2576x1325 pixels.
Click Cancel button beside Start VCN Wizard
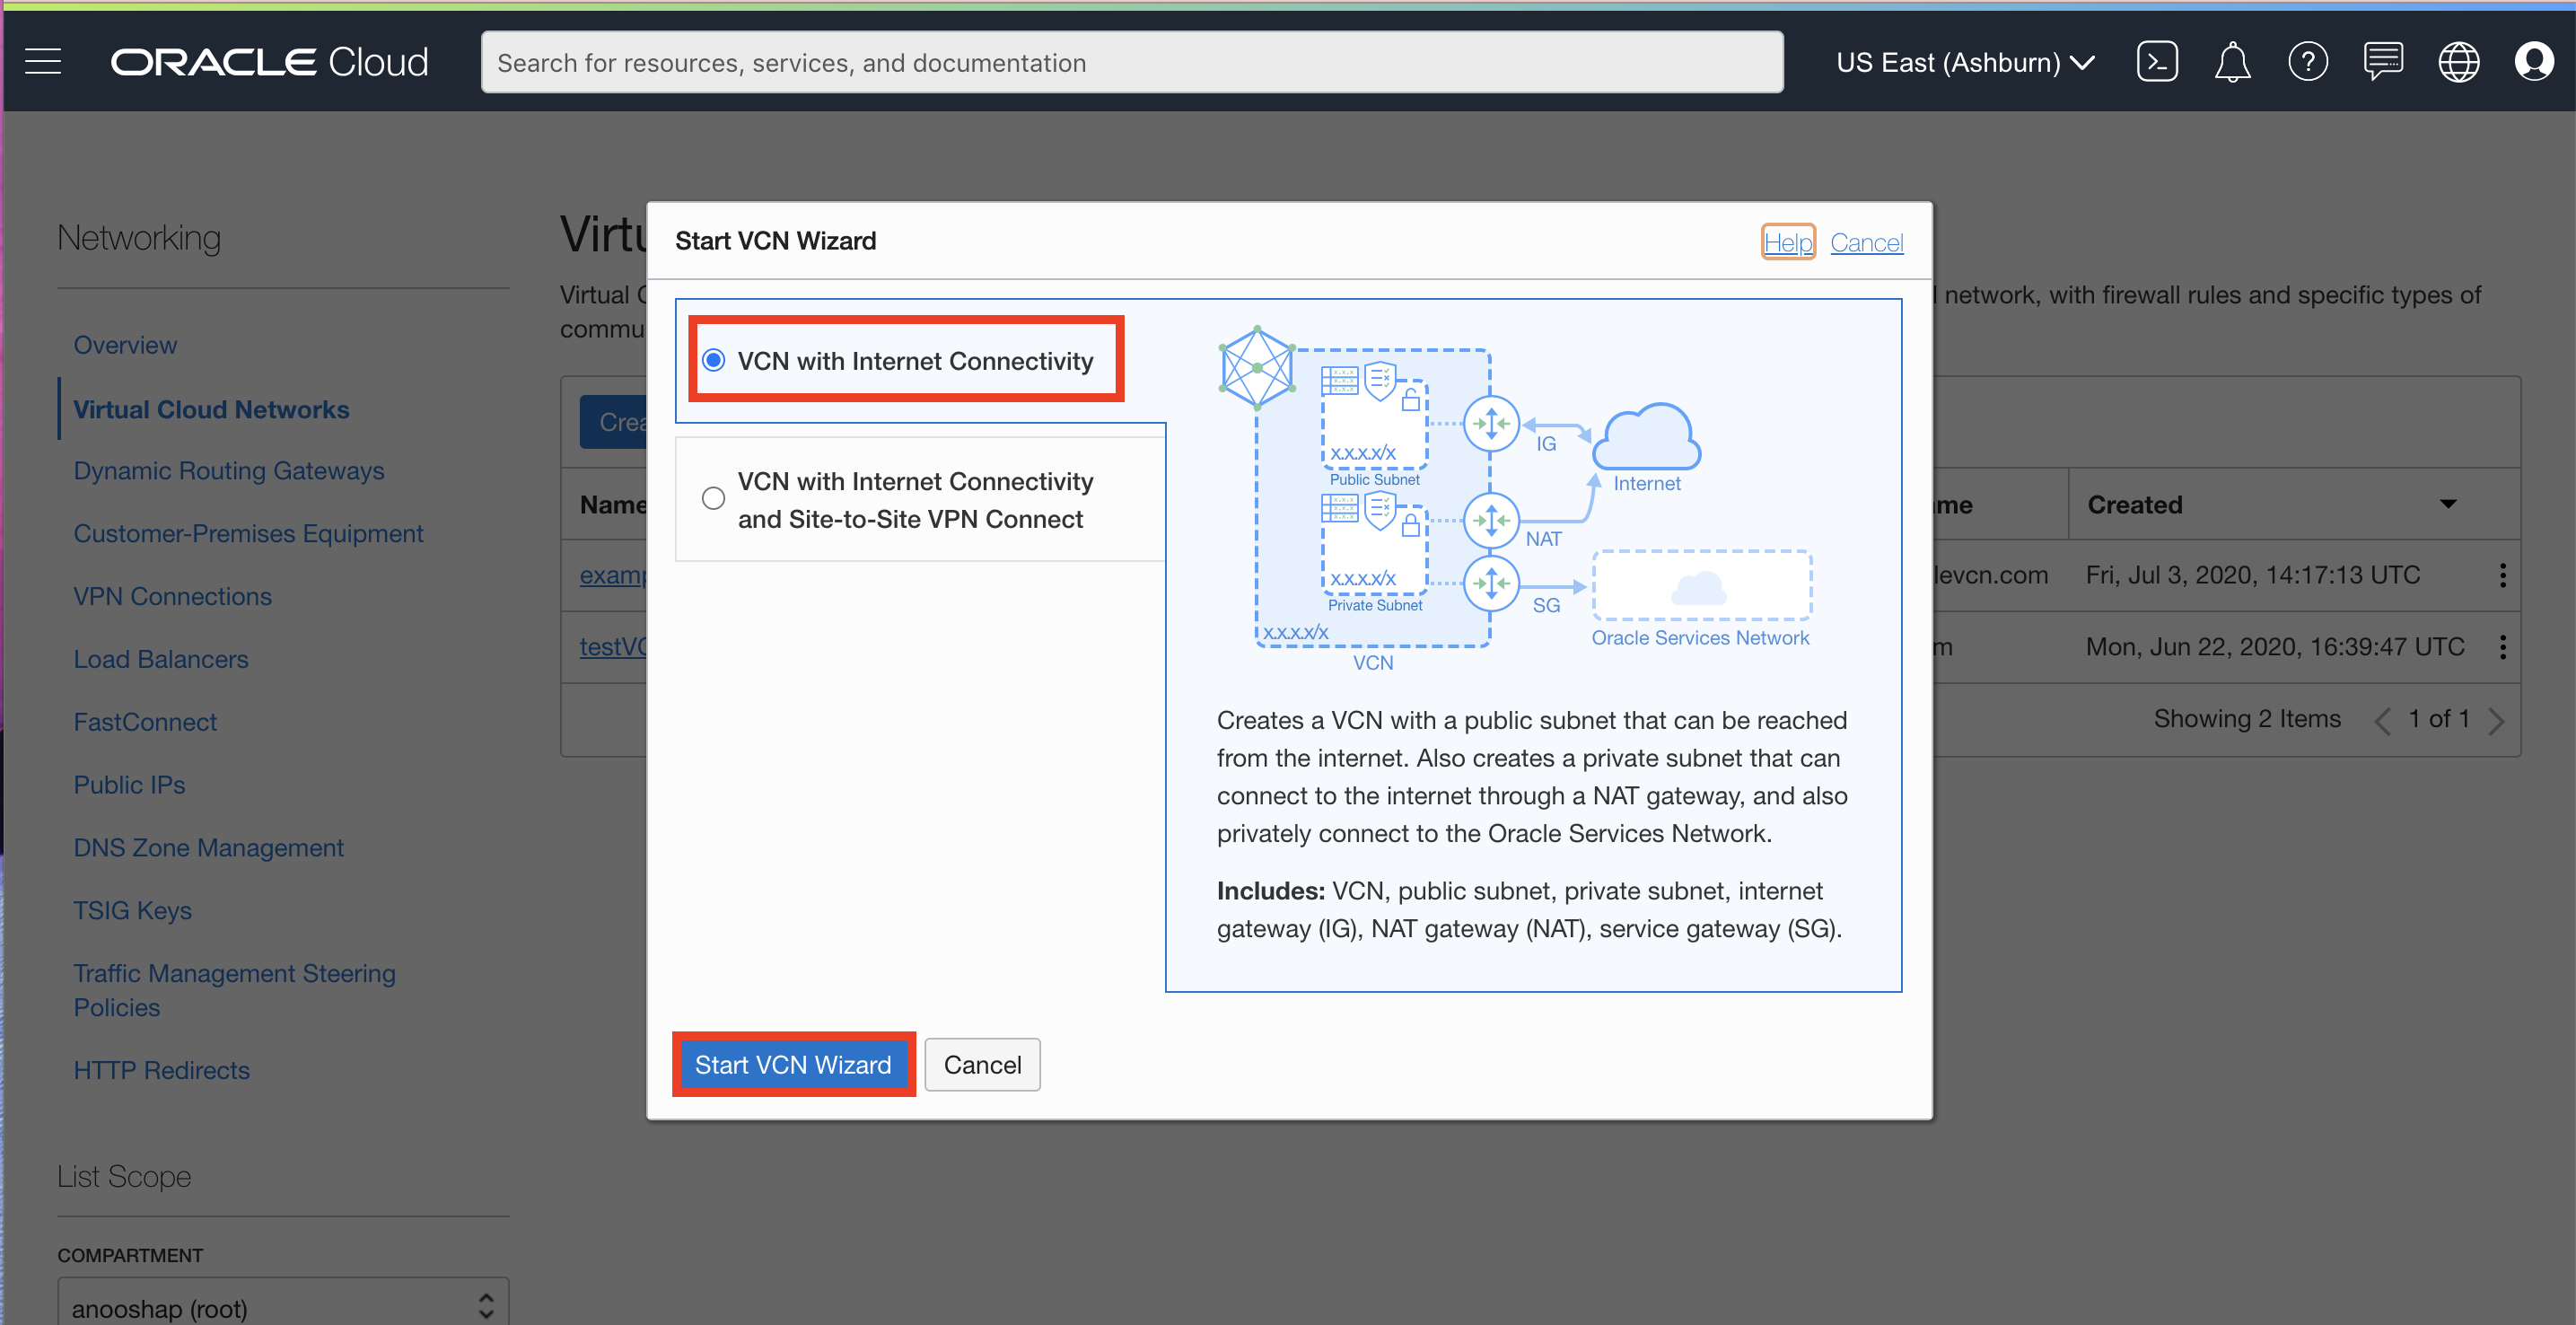(x=981, y=1064)
